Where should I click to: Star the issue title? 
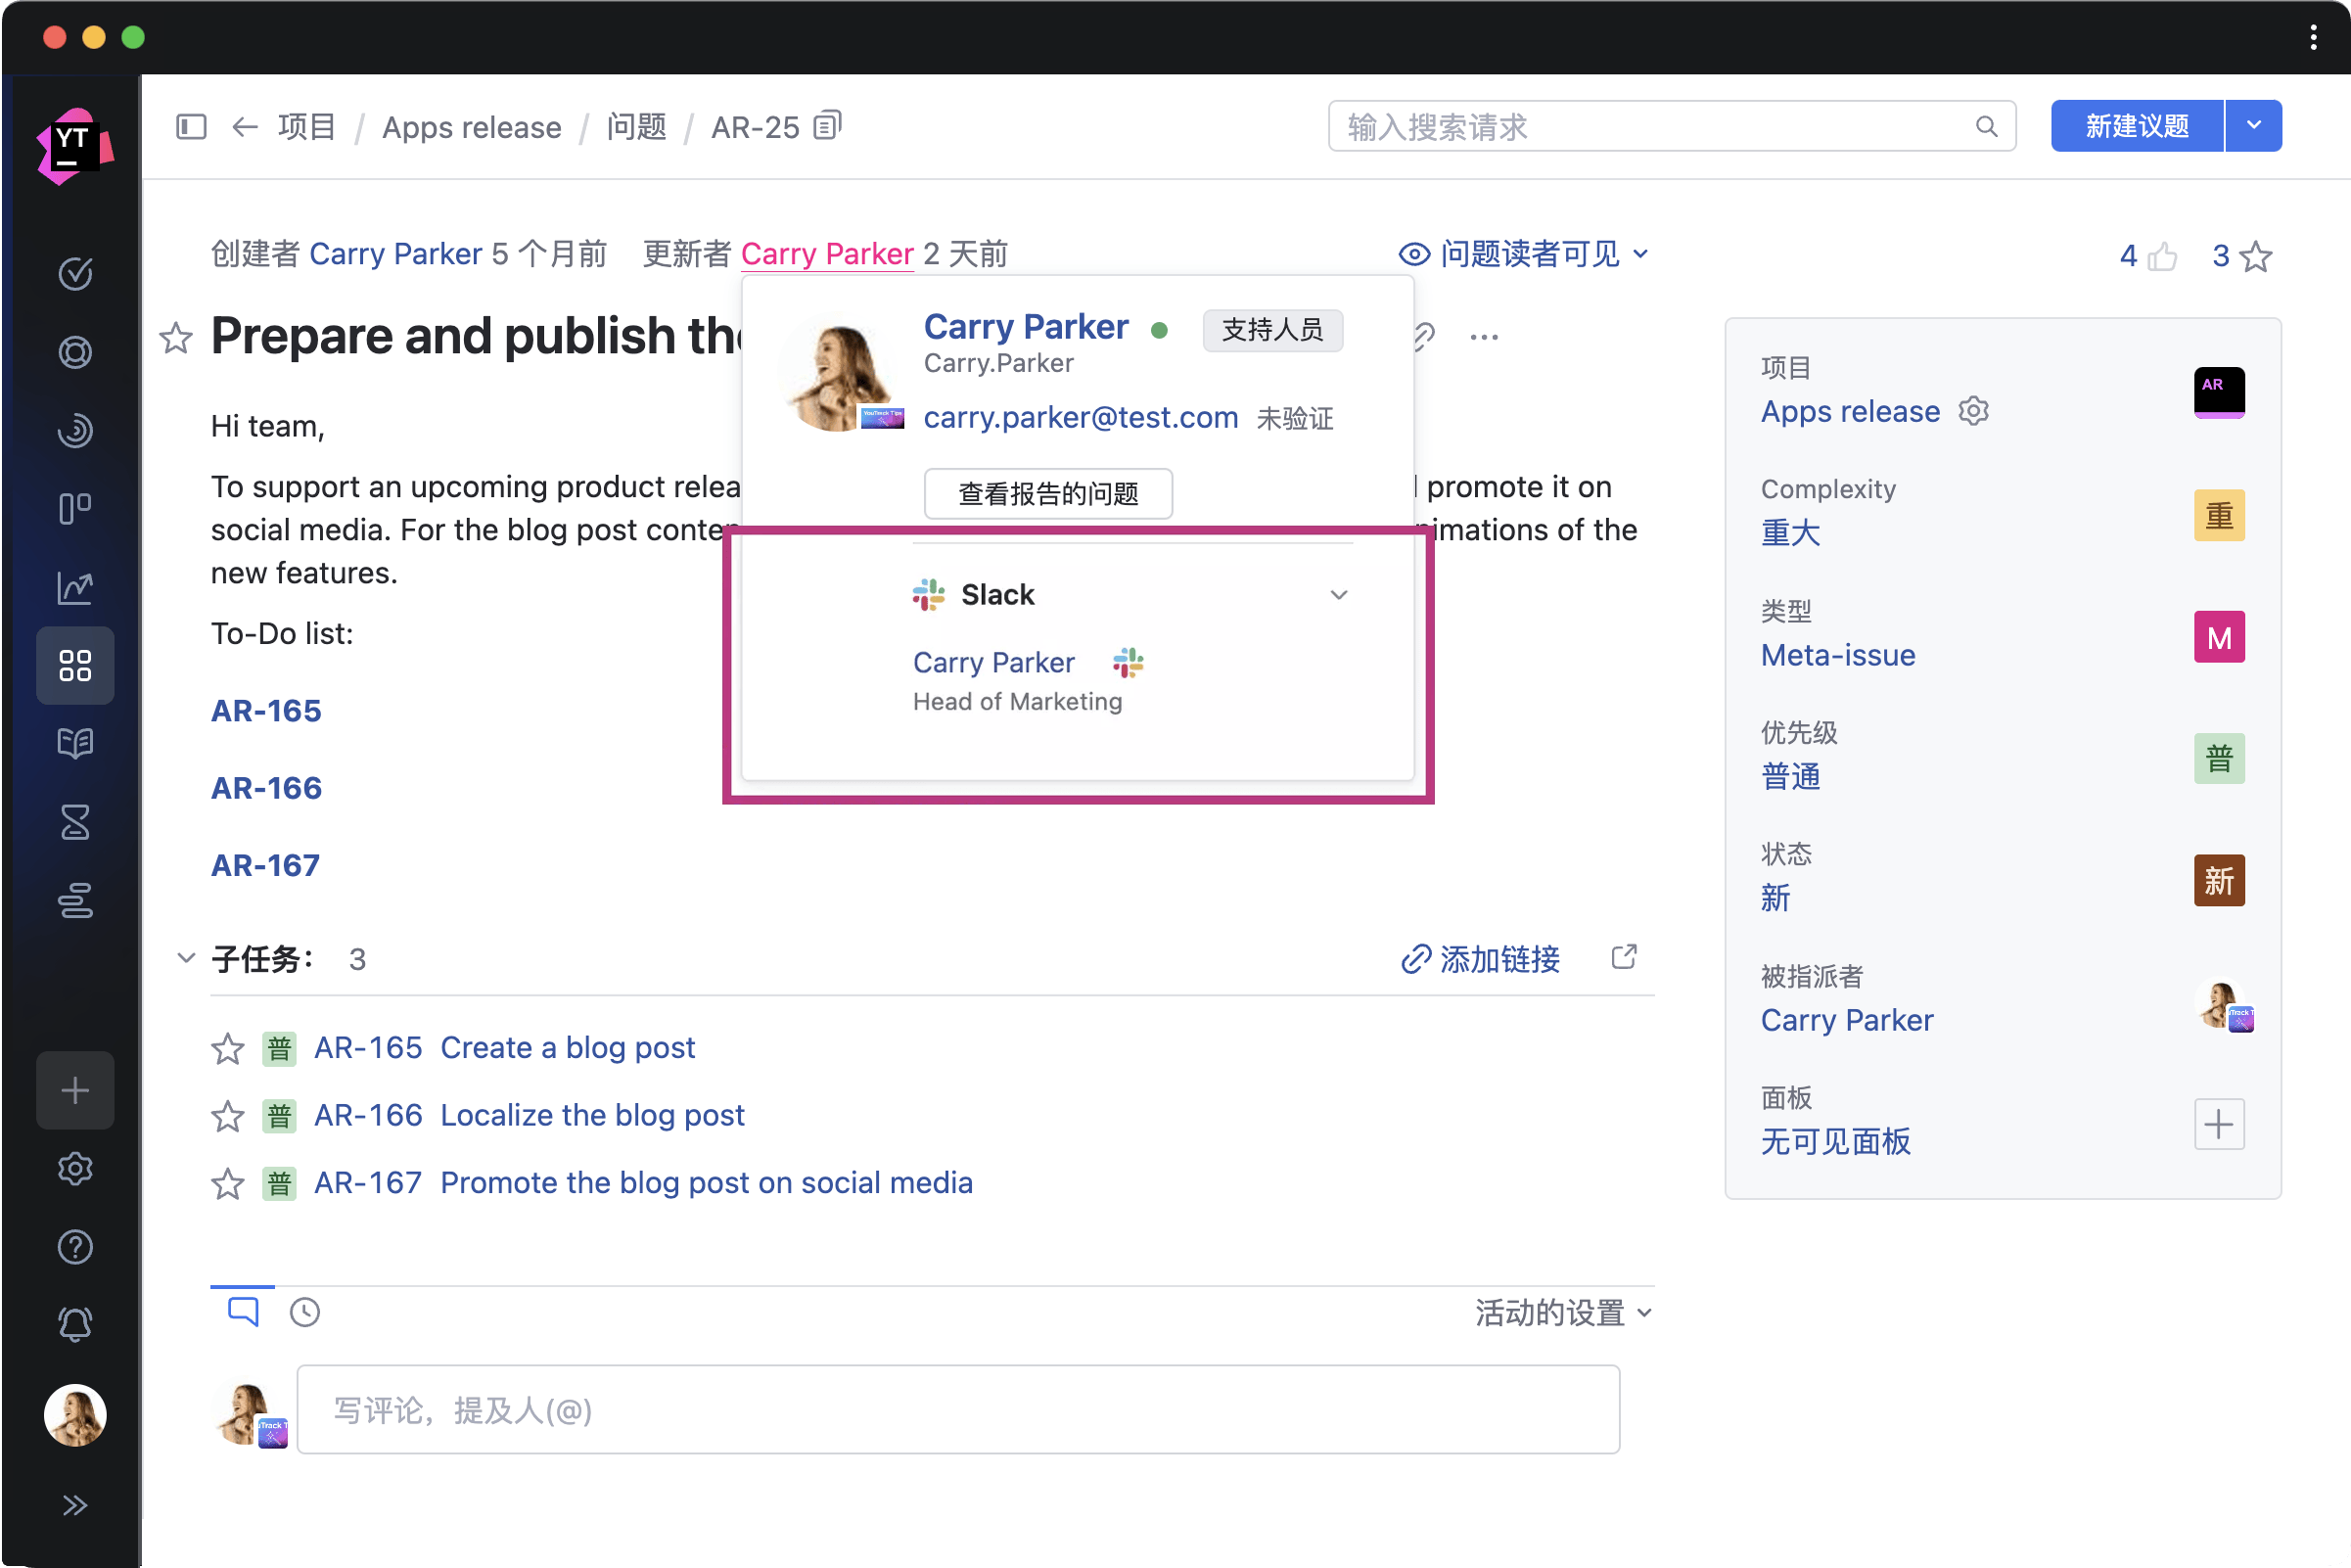point(176,338)
